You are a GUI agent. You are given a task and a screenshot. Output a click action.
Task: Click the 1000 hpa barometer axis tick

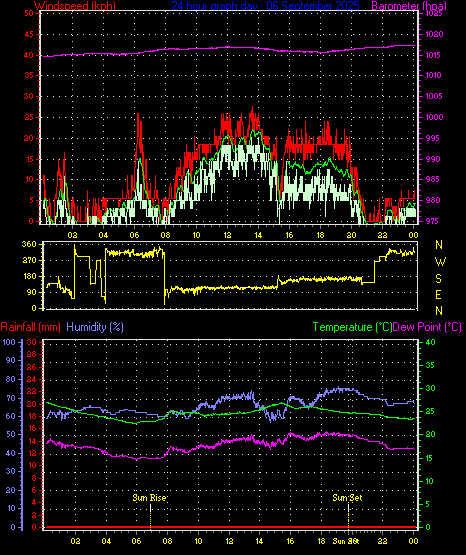pyautogui.click(x=434, y=117)
